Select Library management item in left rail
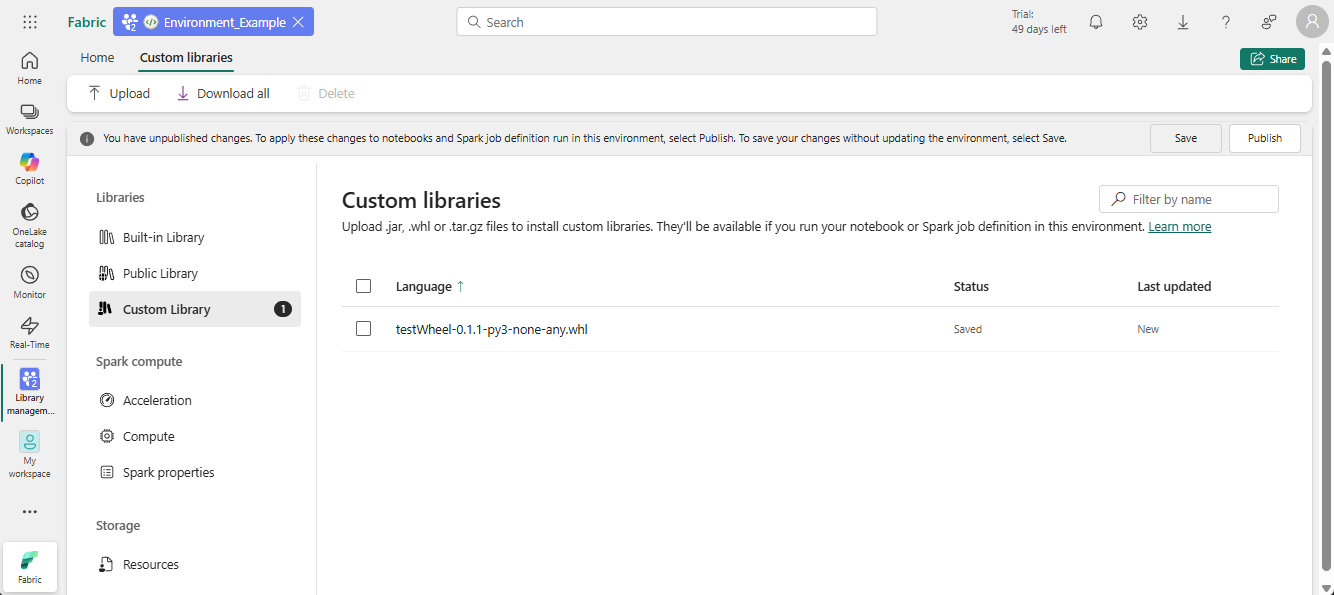Screen dimensions: 1334x595 pos(30,391)
